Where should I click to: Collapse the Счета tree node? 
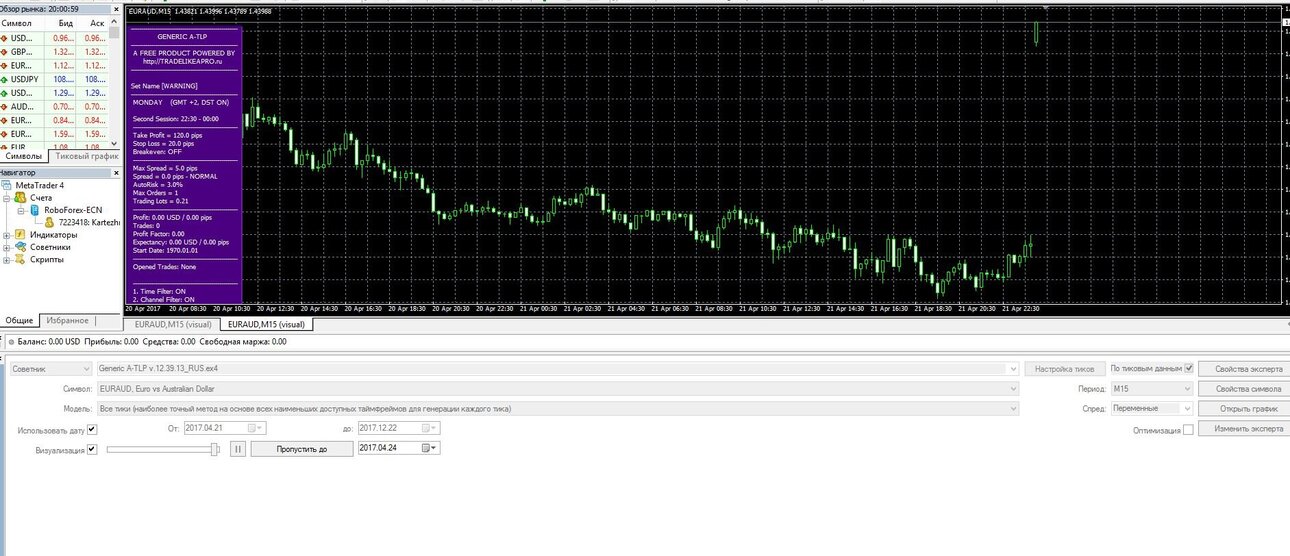(7, 198)
